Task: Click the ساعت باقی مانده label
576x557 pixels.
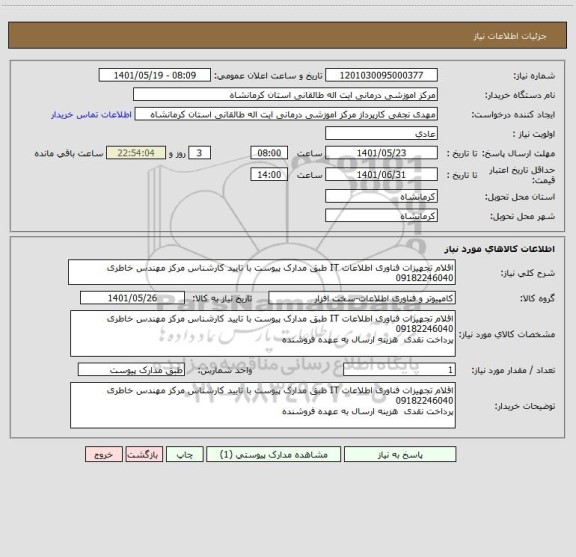Action: [69, 153]
